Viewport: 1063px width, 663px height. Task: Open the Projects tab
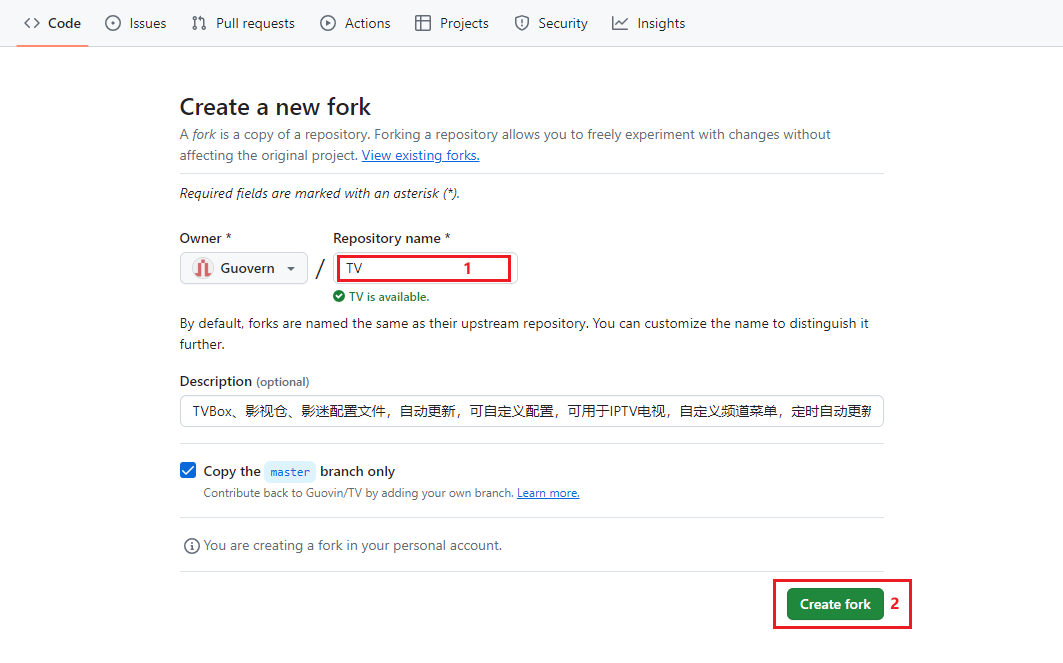click(x=452, y=23)
